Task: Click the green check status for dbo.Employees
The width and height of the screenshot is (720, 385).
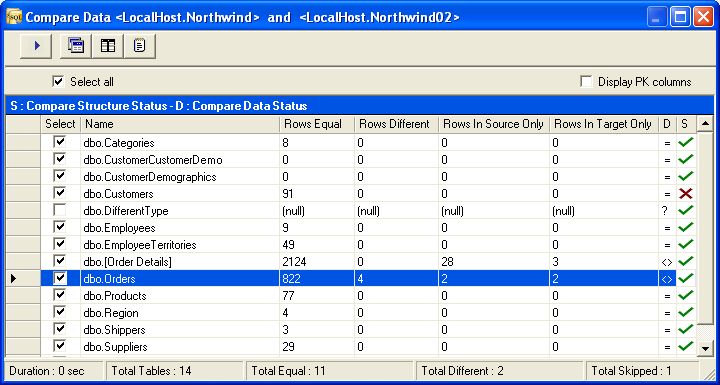Action: pos(686,228)
